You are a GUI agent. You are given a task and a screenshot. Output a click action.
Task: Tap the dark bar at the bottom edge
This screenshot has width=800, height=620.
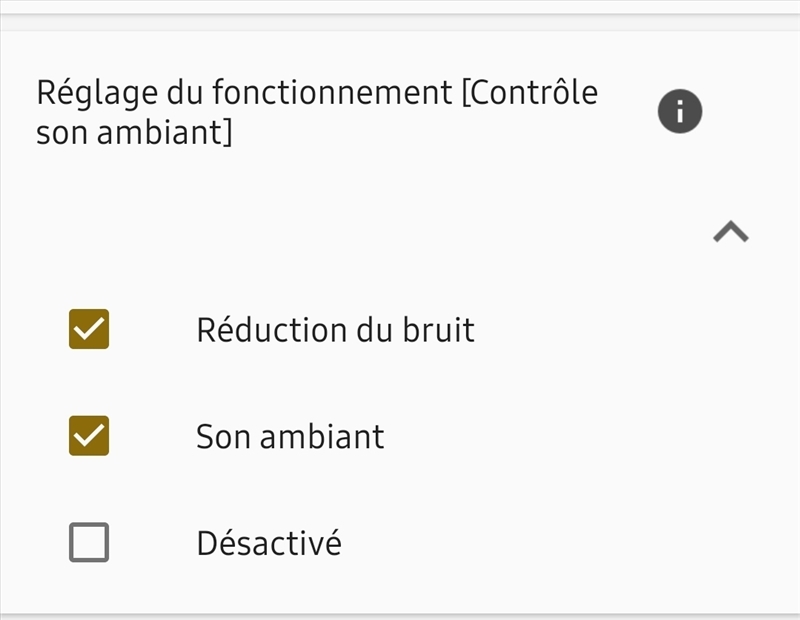click(400, 612)
